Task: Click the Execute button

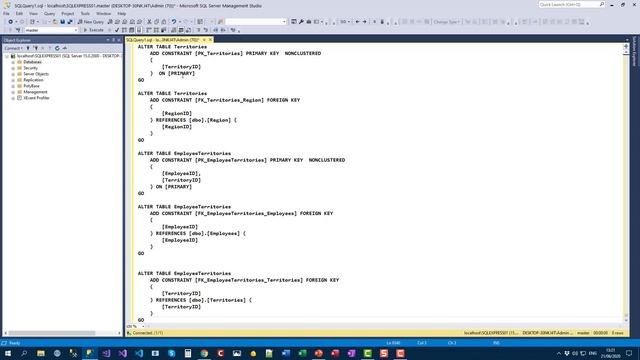Action: (93, 30)
